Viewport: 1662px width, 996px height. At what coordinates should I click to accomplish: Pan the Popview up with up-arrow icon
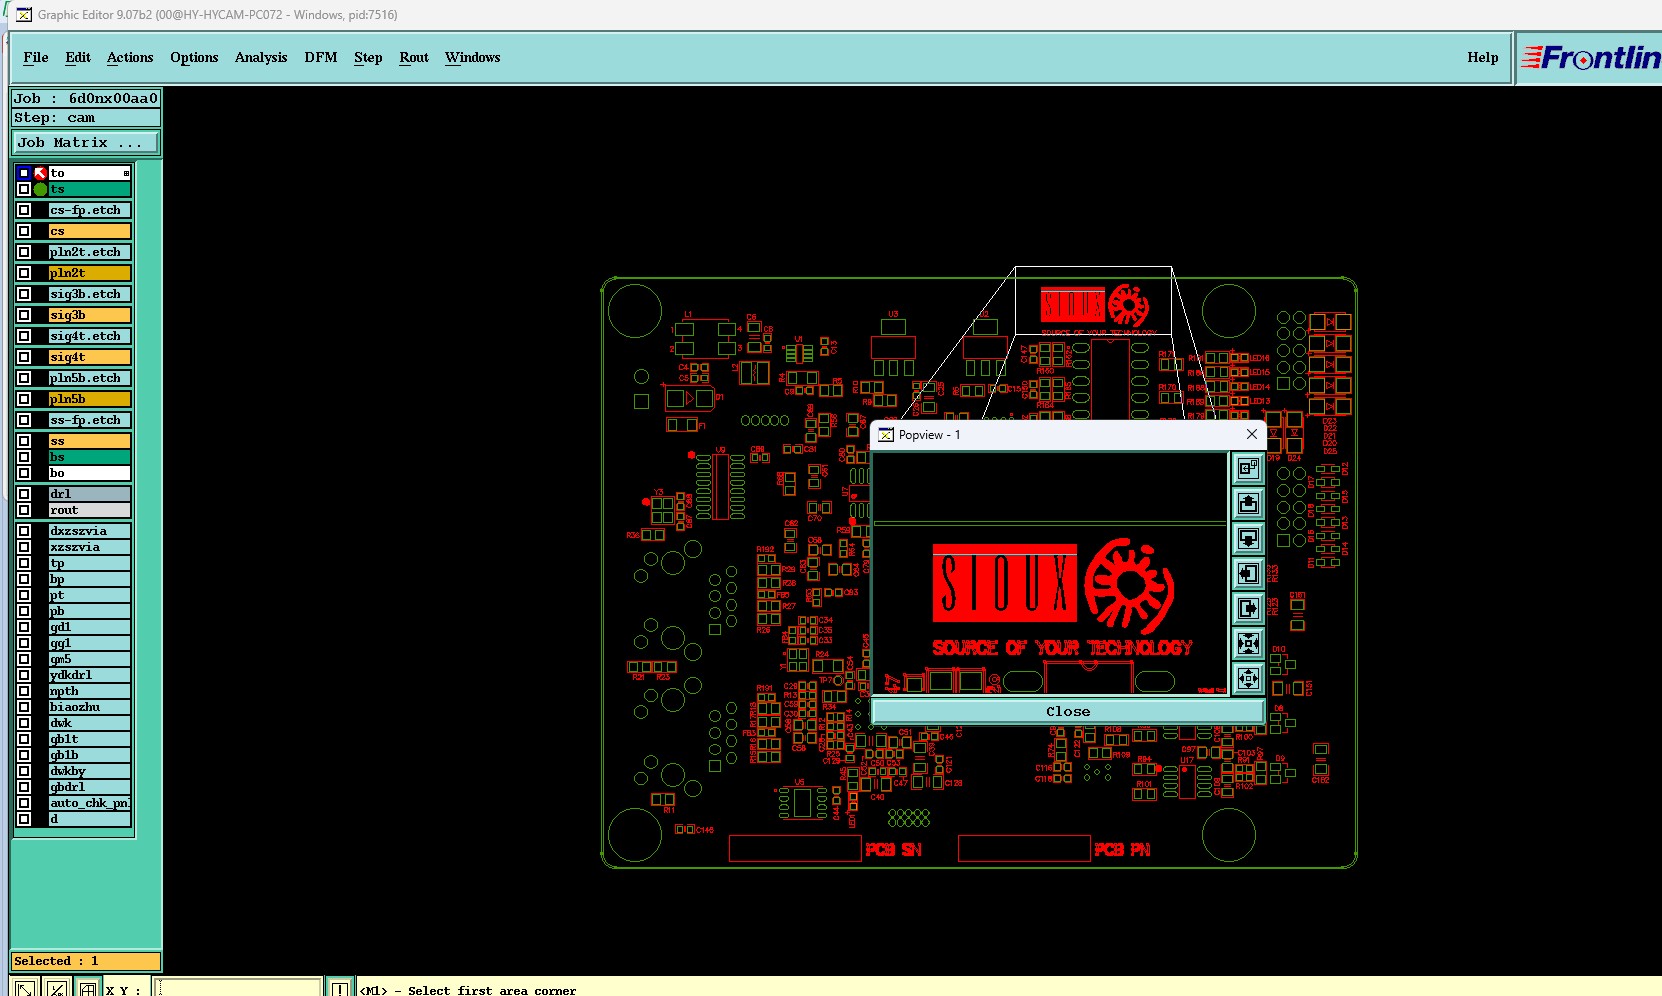(1248, 503)
